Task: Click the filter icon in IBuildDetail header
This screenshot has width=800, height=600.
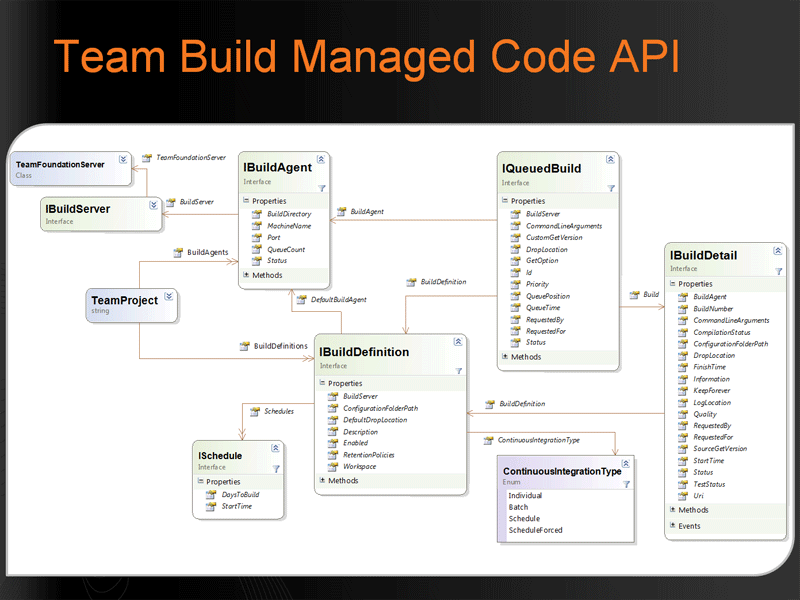Action: (x=779, y=272)
